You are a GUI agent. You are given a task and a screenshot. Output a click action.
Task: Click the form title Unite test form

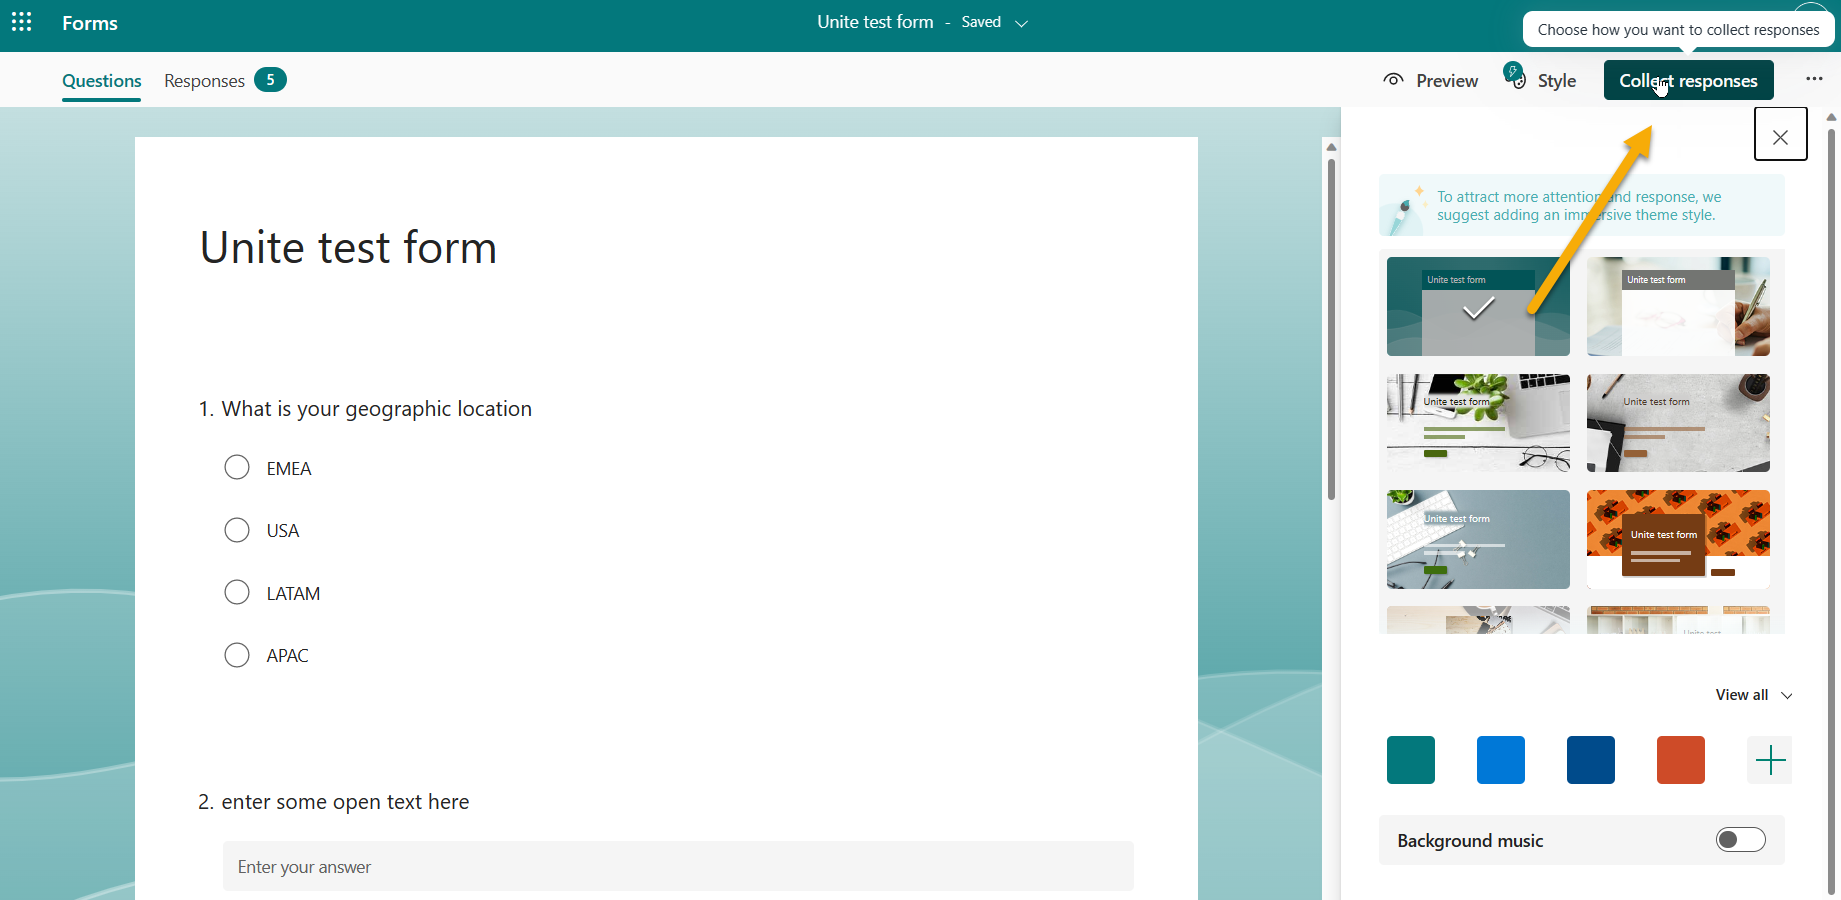(x=348, y=247)
